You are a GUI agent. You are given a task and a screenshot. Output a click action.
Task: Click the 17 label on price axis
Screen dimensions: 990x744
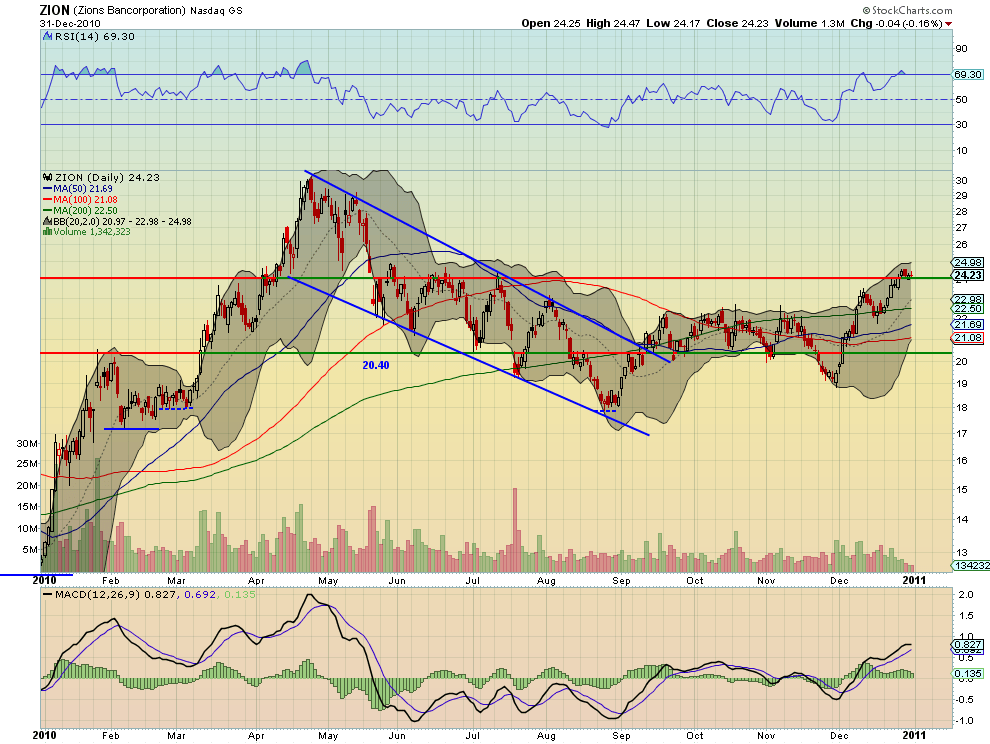[961, 433]
